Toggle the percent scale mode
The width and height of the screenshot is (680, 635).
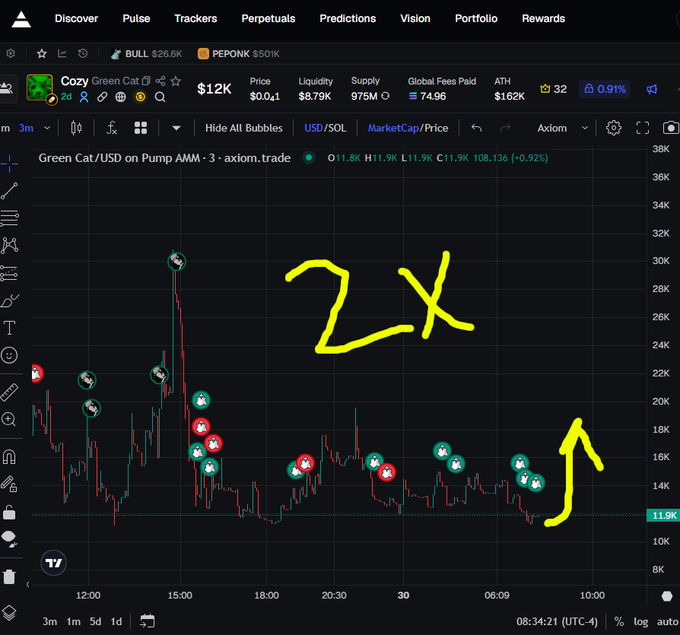tap(619, 622)
